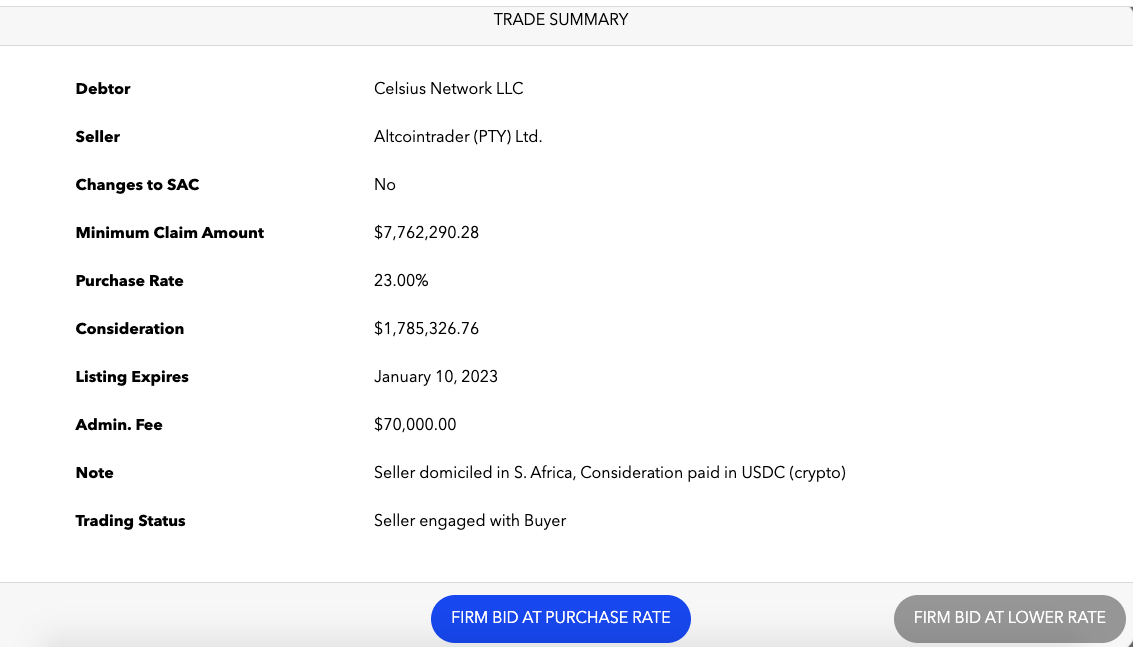
Task: Select the Trading Status label
Action: 130,520
